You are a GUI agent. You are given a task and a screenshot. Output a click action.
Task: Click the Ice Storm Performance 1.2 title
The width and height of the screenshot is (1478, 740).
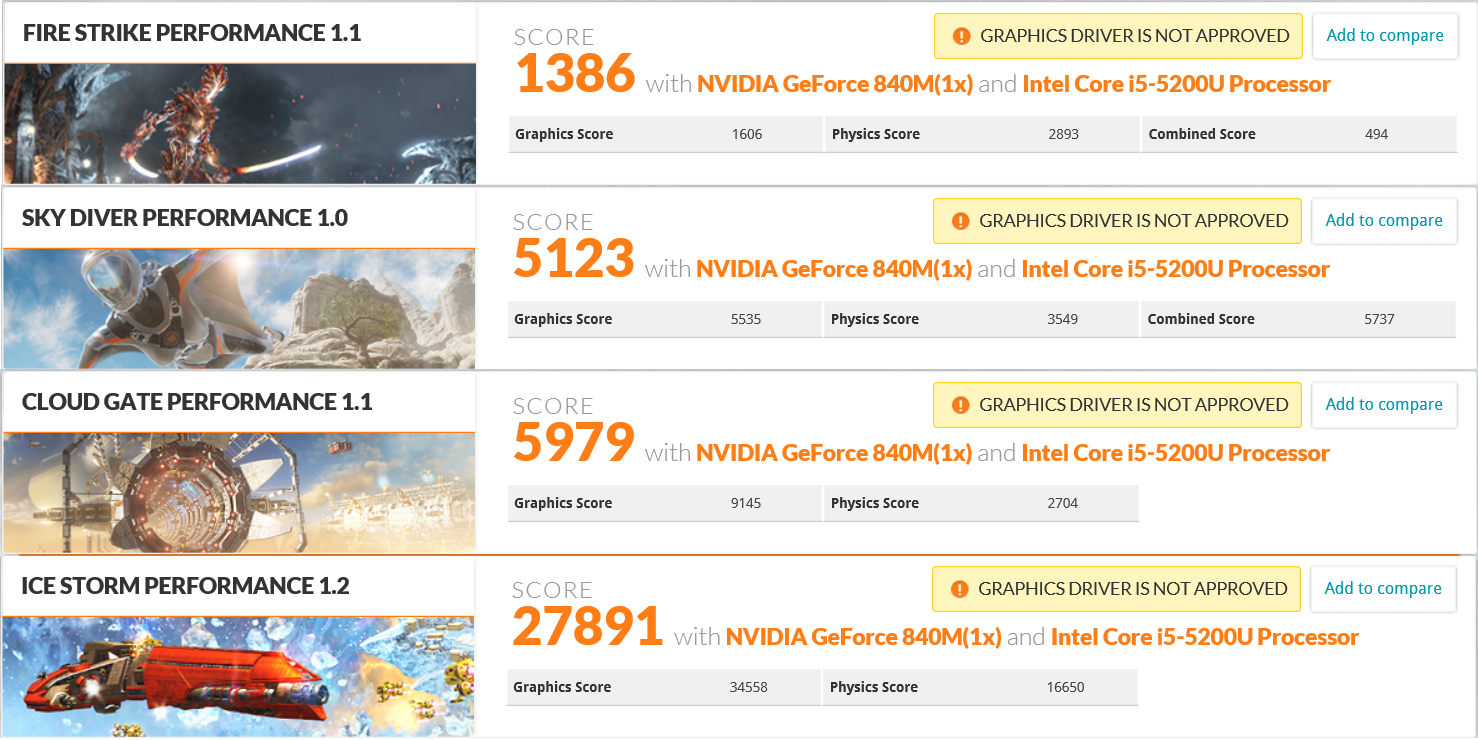[x=186, y=586]
